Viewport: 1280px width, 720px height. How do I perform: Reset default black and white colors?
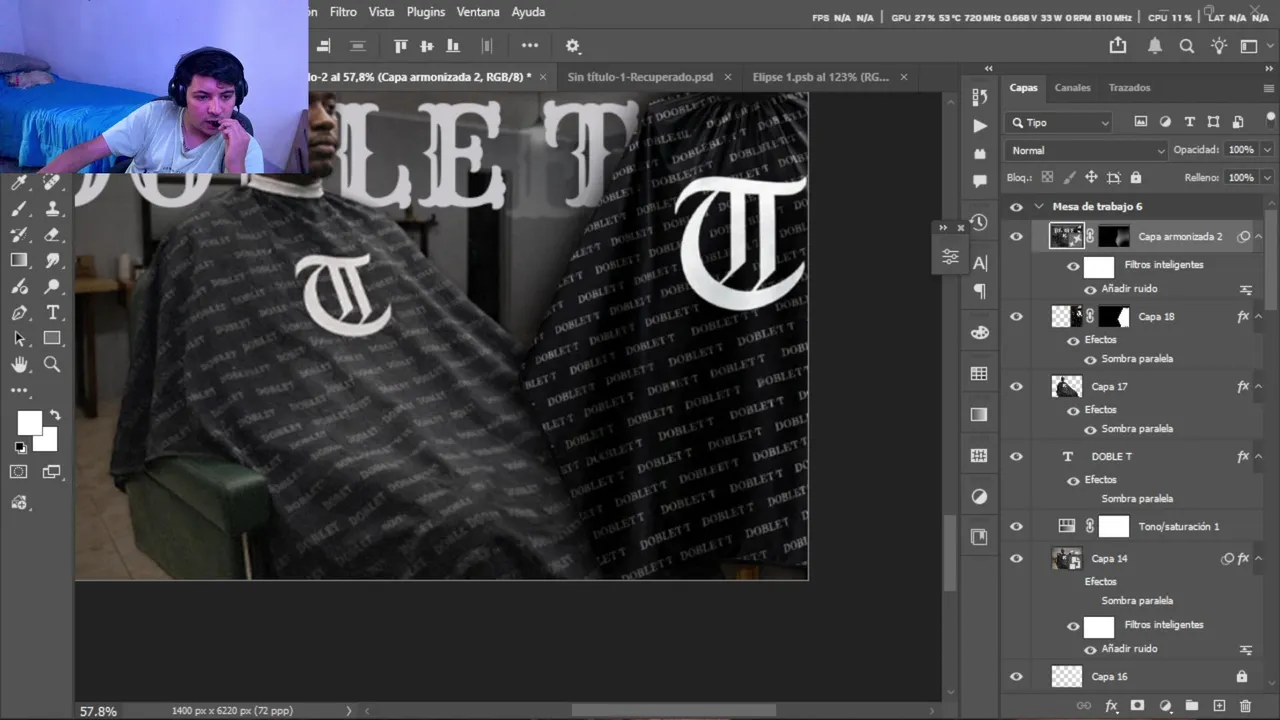pos(20,447)
